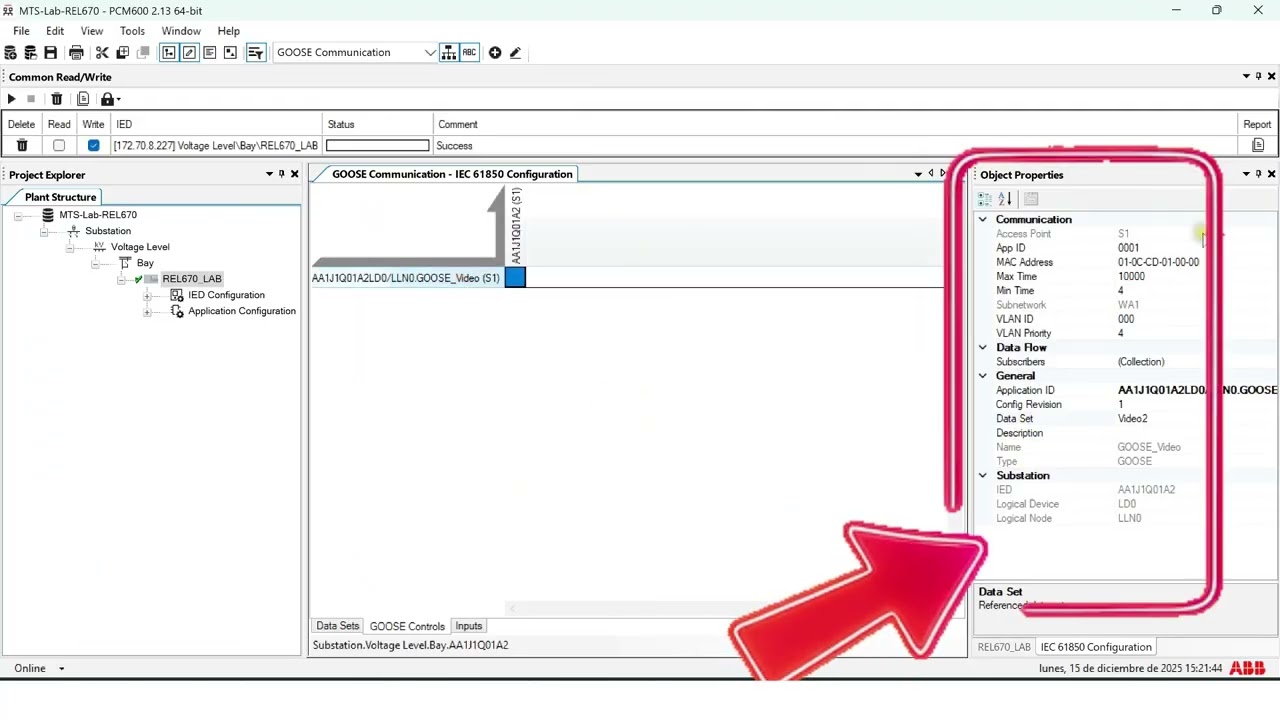1280x720 pixels.
Task: Open the File menu
Action: (21, 32)
